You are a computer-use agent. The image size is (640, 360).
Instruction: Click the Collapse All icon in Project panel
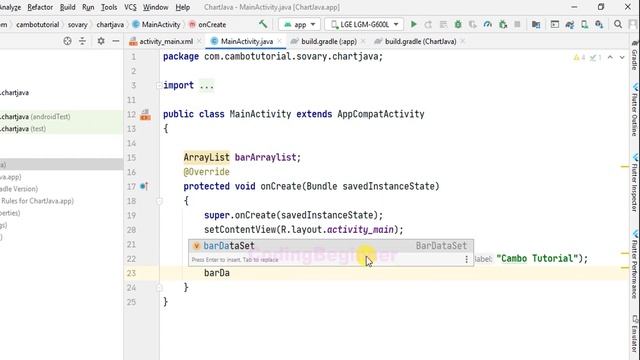(82, 41)
